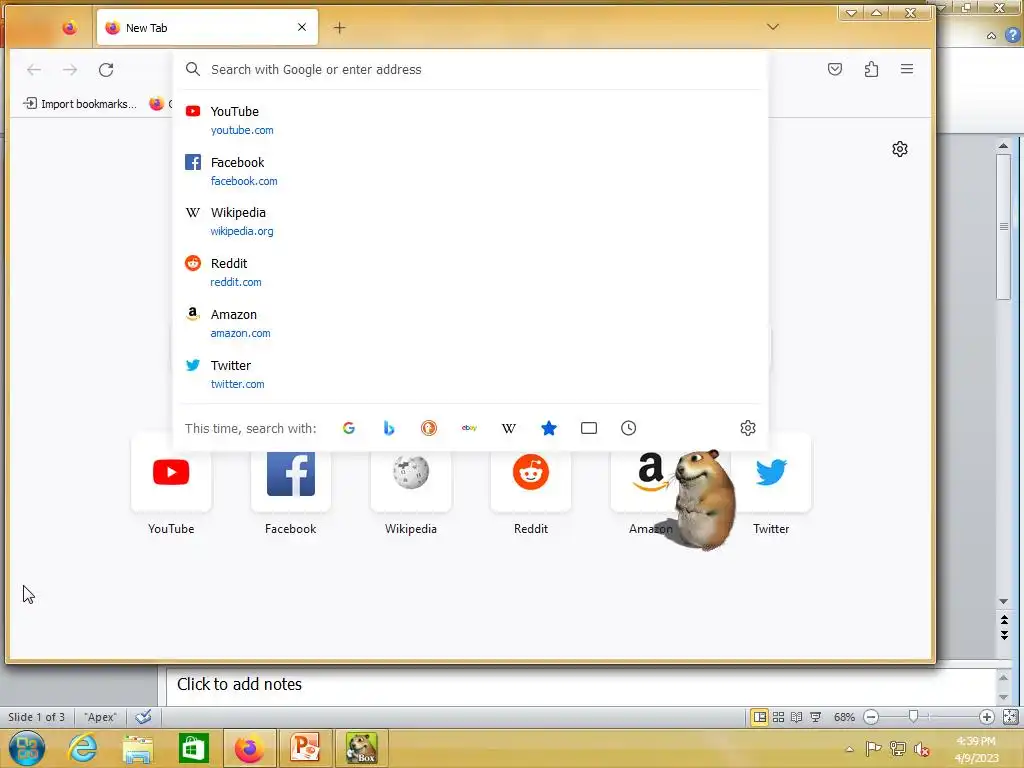Click Import bookmarks toolbar button
Screen dimensions: 1024x768
[x=80, y=104]
